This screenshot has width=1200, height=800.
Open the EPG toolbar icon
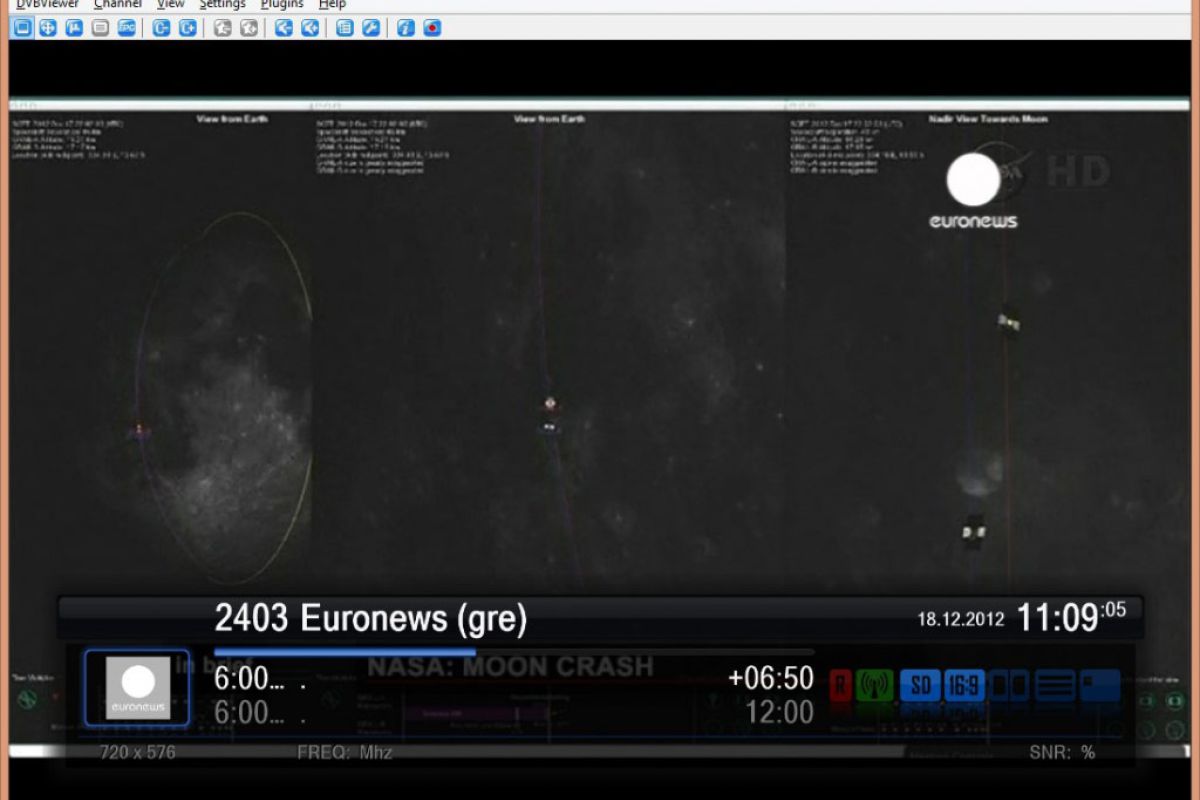click(x=126, y=28)
